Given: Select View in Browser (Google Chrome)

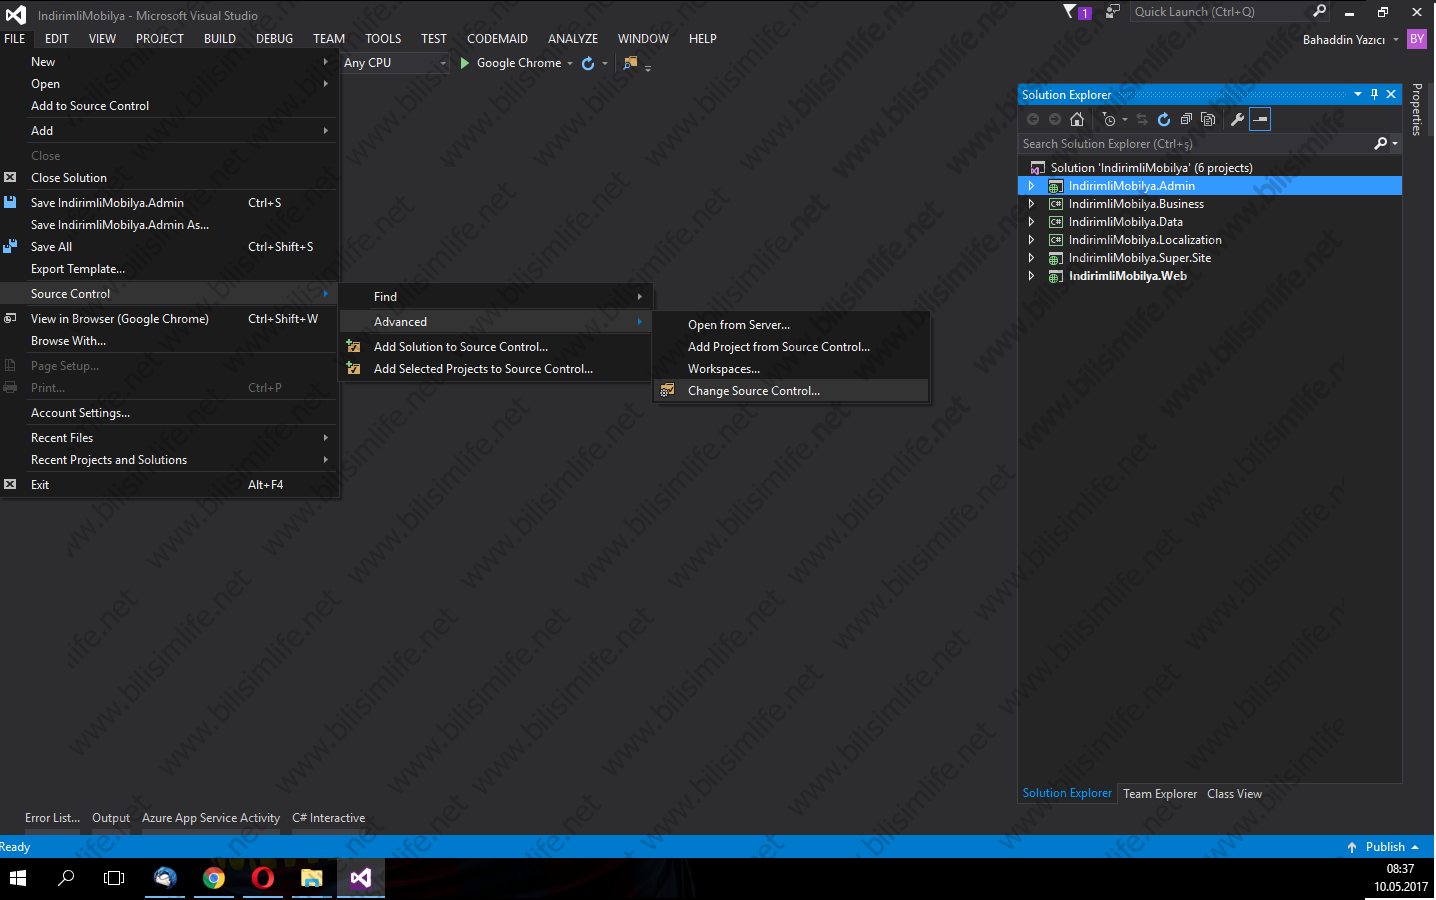Looking at the screenshot, I should click(x=169, y=319).
